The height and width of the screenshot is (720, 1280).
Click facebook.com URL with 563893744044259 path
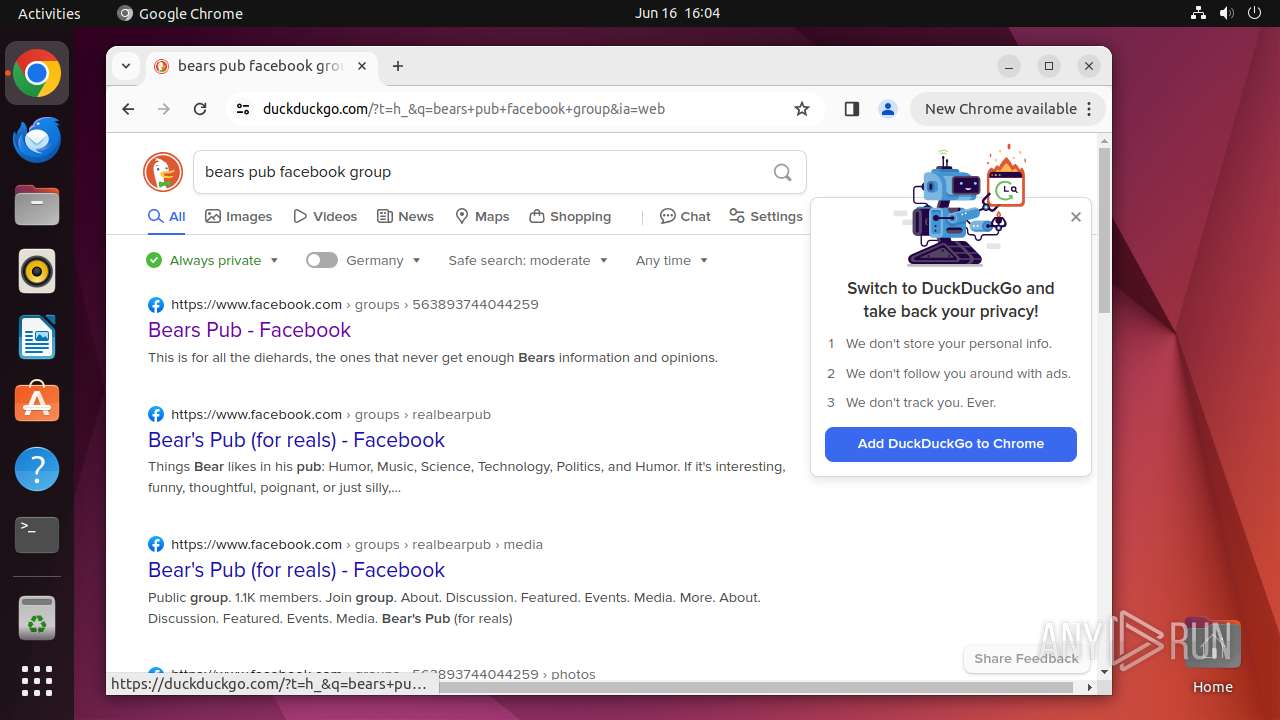click(x=354, y=304)
